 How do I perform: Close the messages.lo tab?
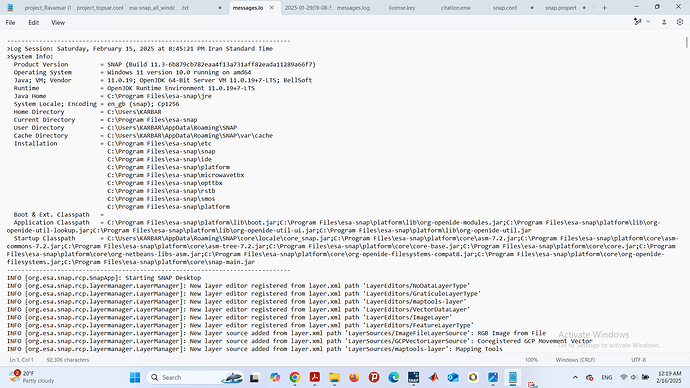[x=272, y=8]
